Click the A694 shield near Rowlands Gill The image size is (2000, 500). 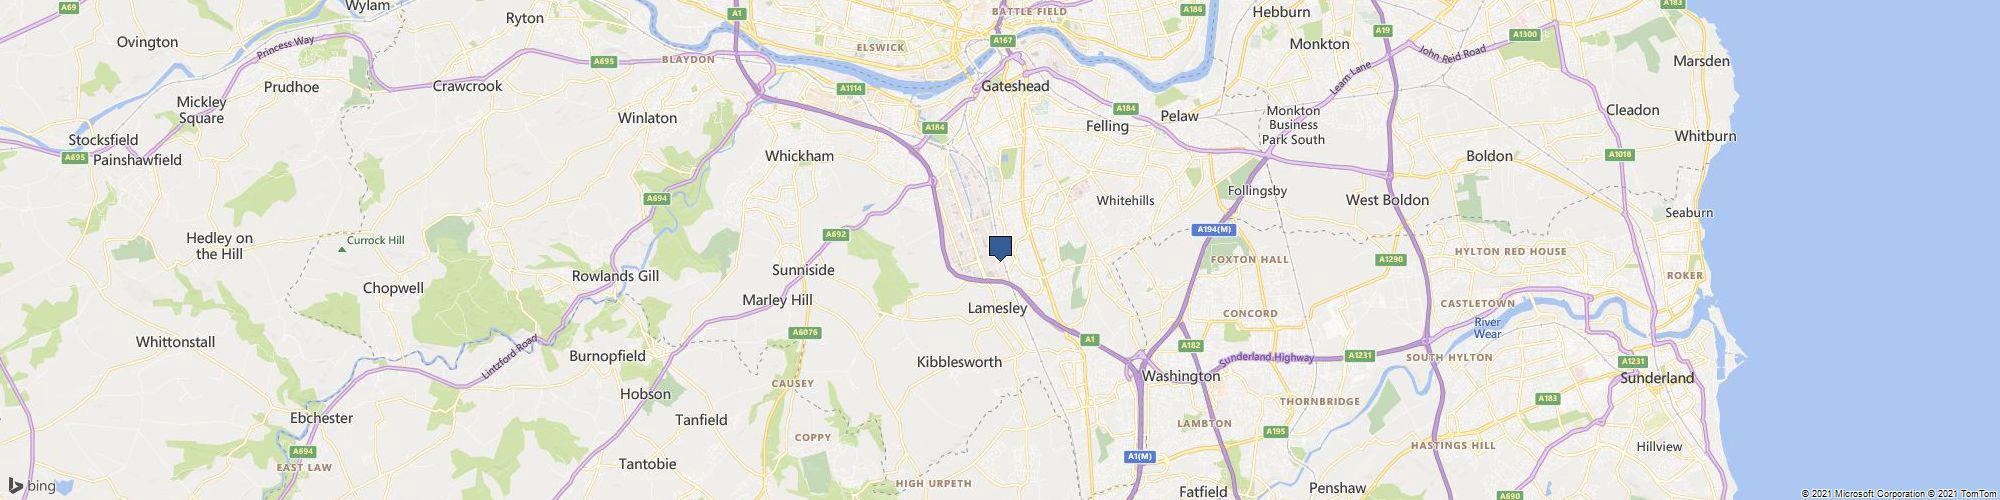656,199
